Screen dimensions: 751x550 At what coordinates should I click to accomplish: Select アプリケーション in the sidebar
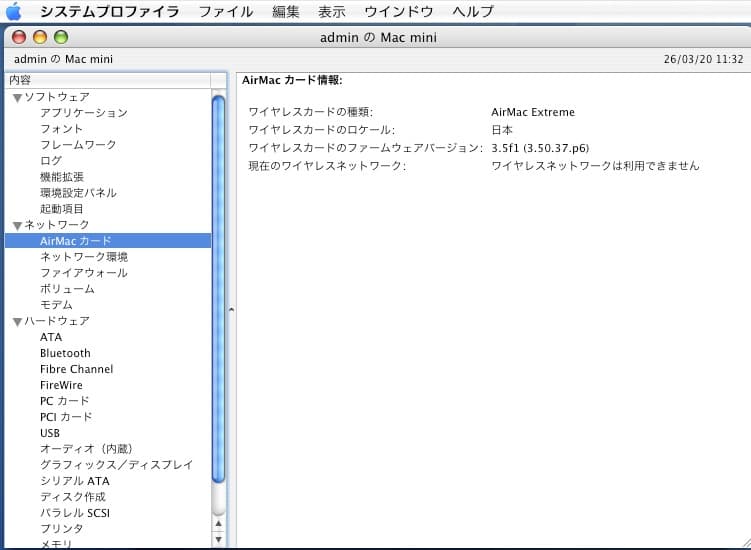pos(84,113)
